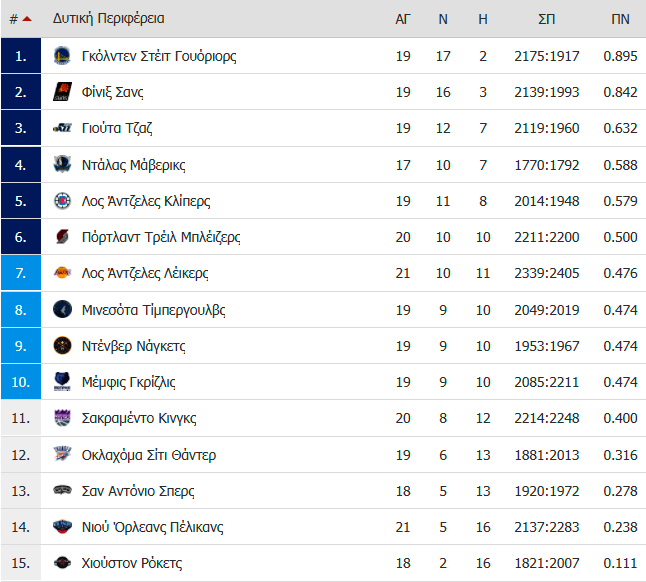The image size is (646, 582).
Task: Sort table by Ν wins column
Action: pos(443,19)
